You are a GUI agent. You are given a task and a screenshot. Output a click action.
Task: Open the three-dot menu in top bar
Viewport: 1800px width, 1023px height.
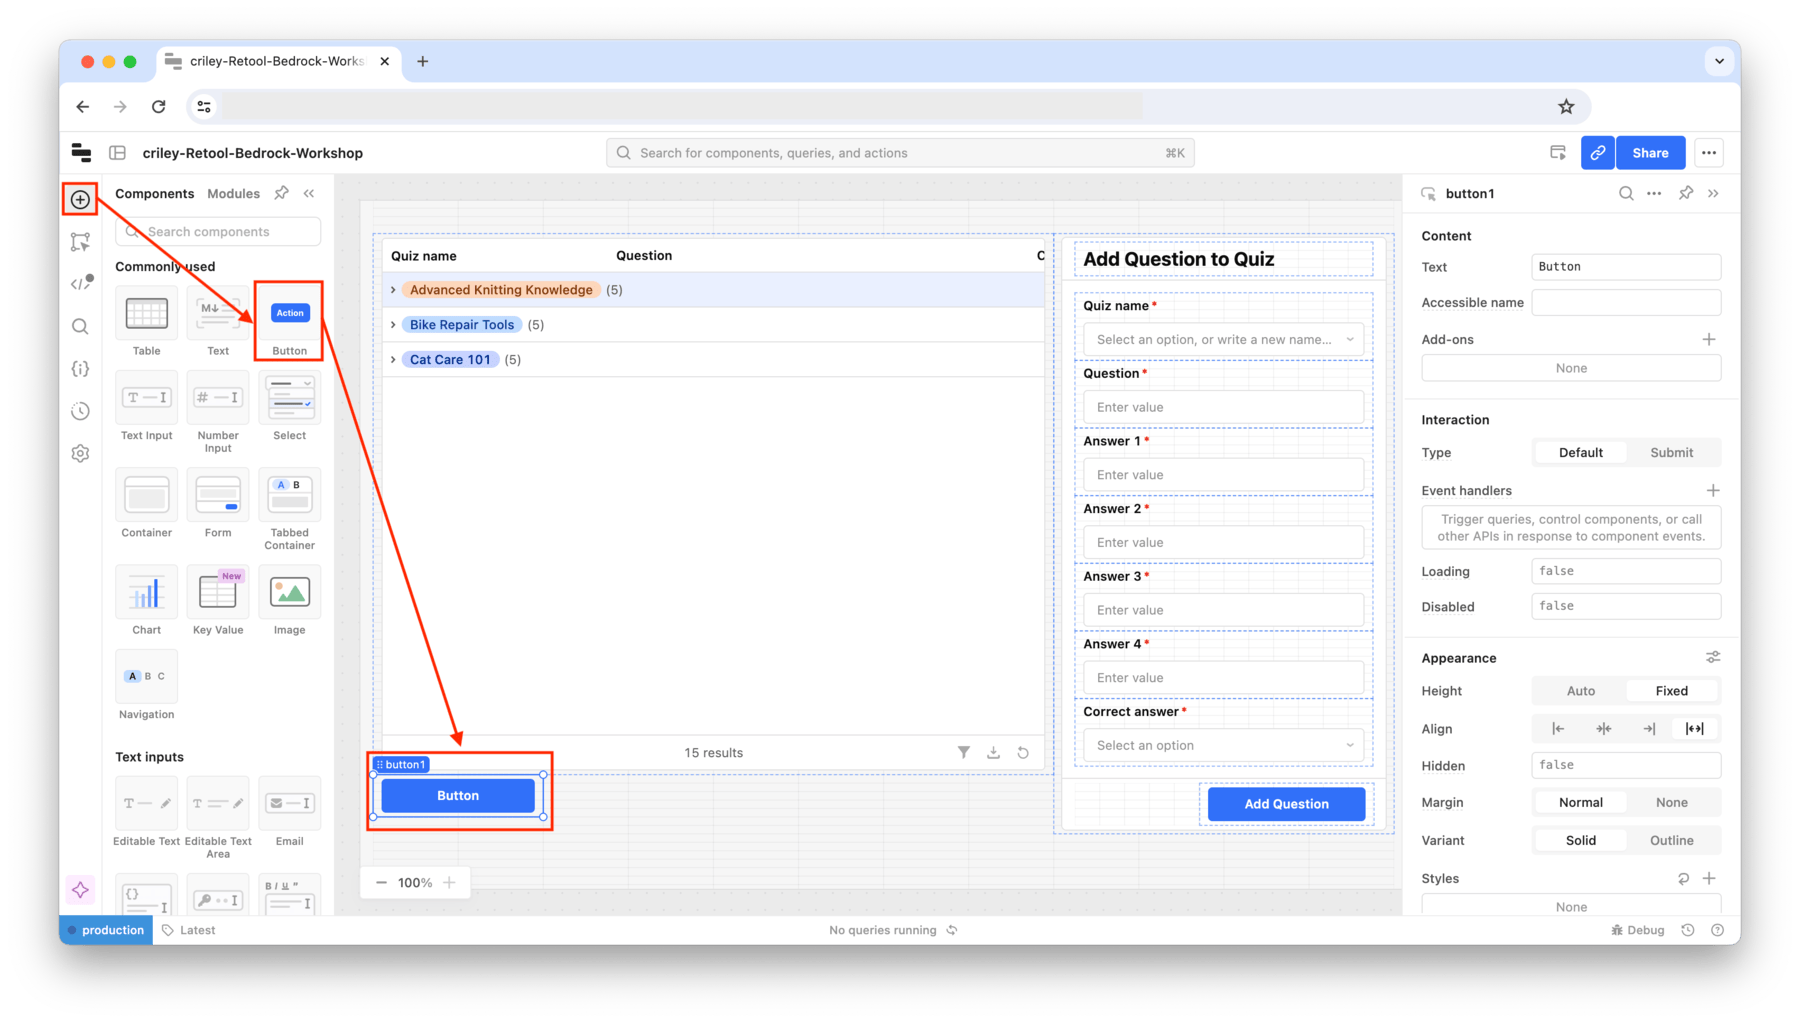tap(1709, 153)
